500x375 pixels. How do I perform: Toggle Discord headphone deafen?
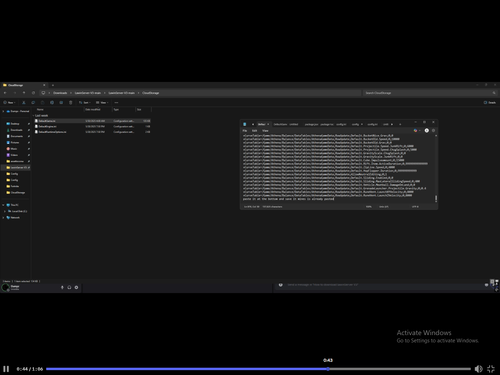point(69,287)
